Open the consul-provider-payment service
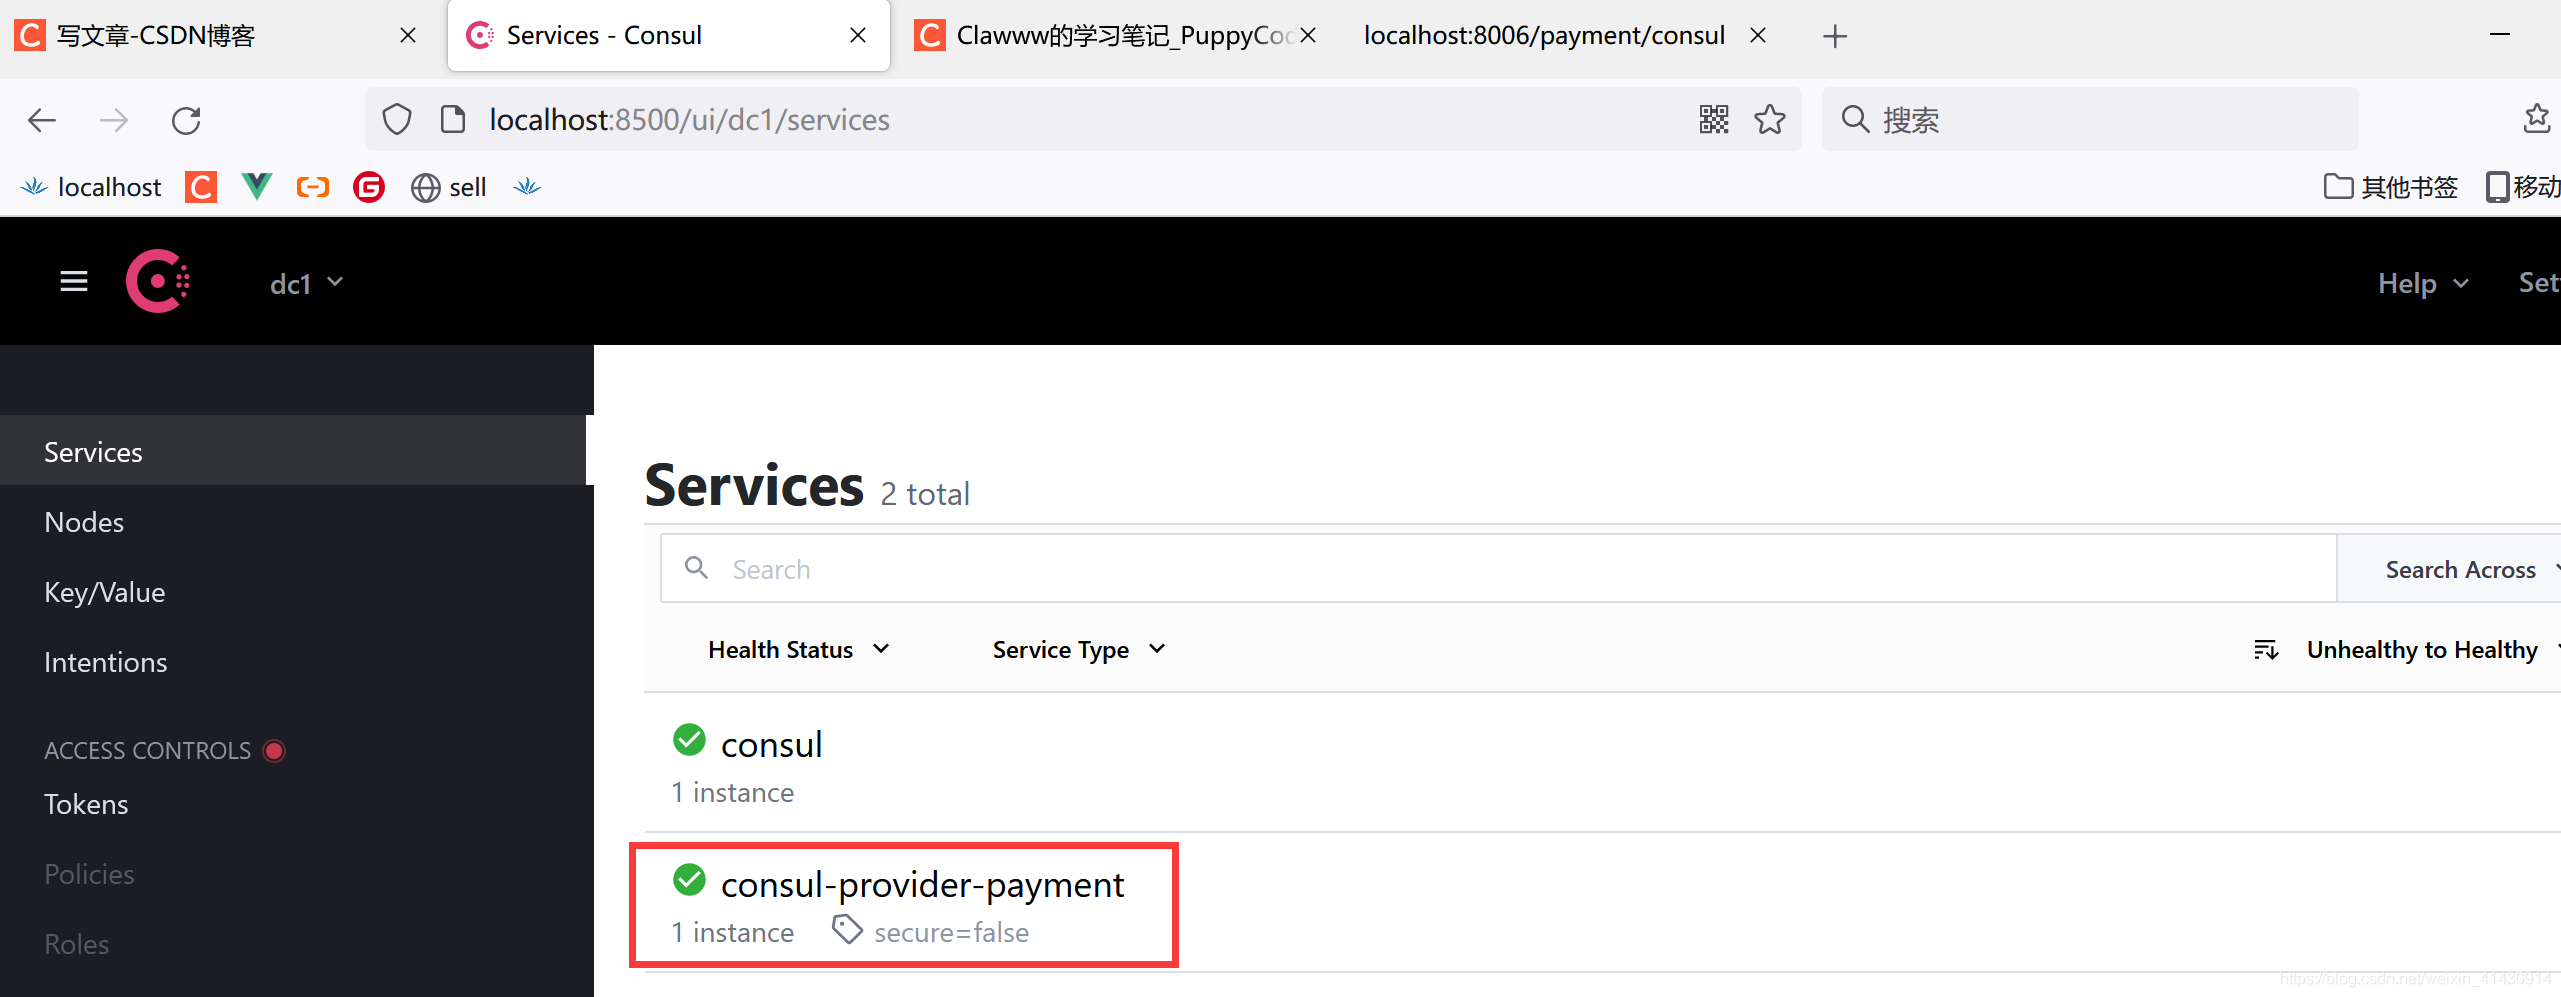The image size is (2561, 997). (x=922, y=883)
